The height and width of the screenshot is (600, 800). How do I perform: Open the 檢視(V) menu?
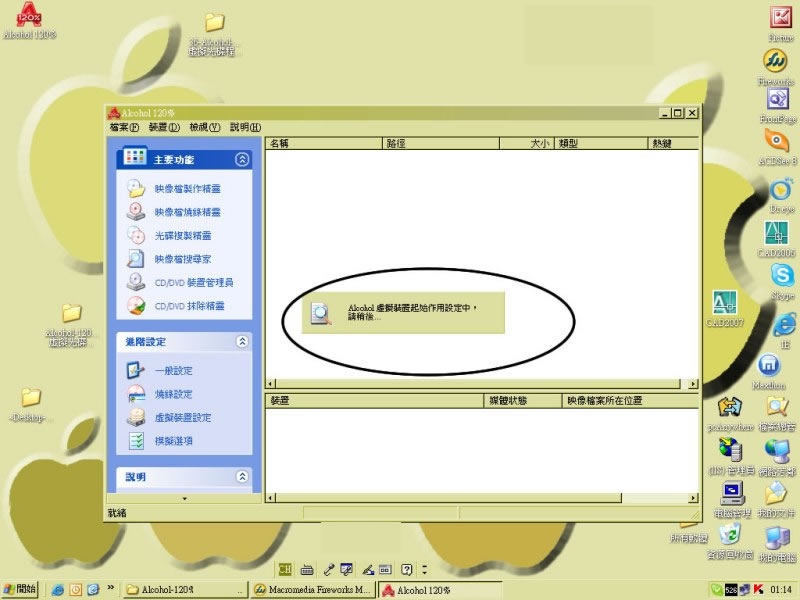[x=205, y=127]
